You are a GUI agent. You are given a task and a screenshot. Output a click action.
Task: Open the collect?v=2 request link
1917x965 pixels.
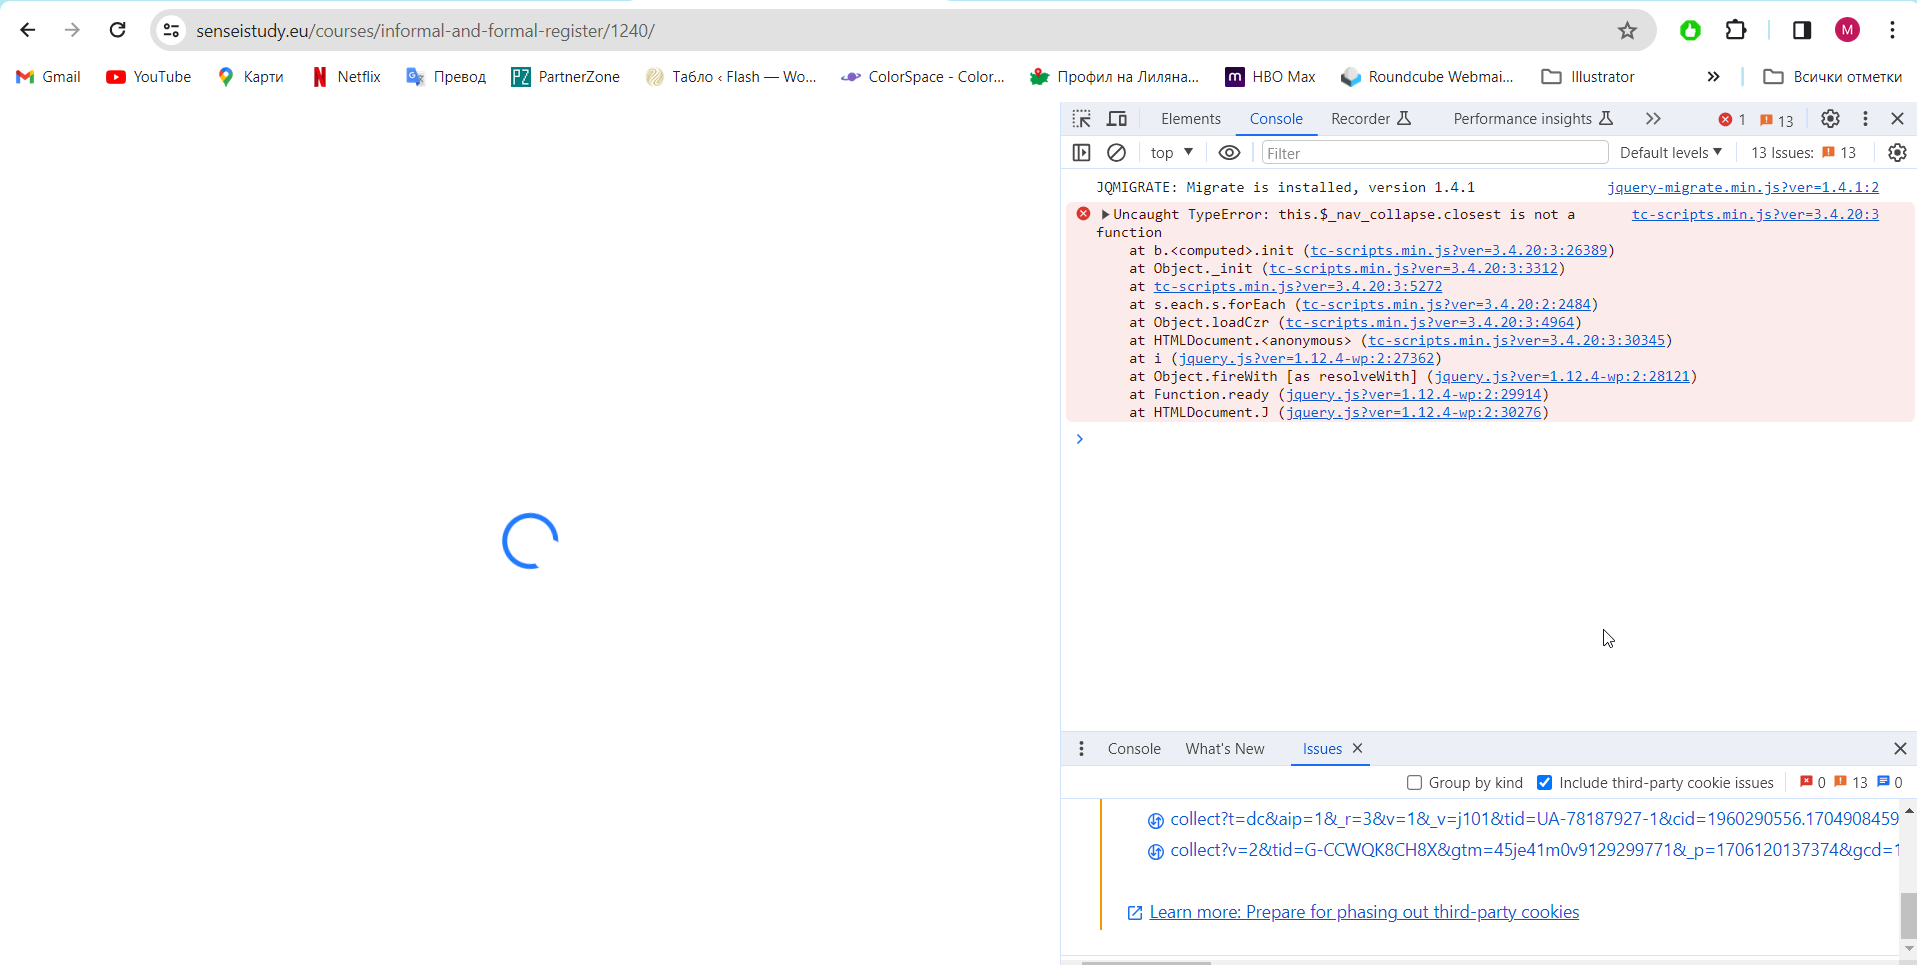click(x=1533, y=850)
